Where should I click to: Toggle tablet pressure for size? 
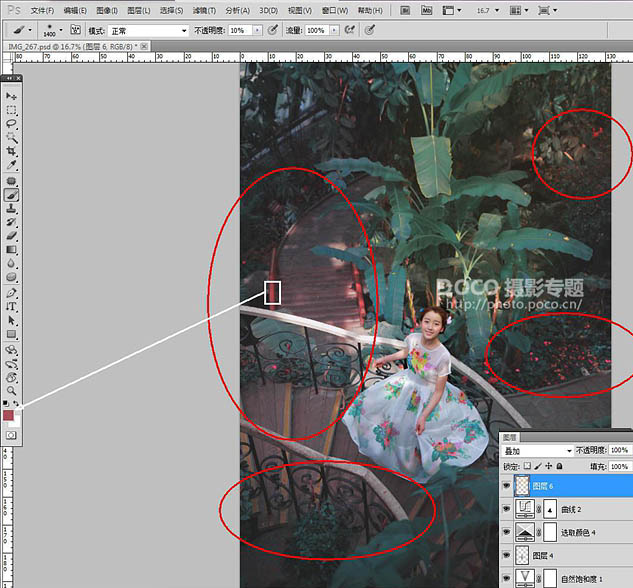pyautogui.click(x=369, y=30)
